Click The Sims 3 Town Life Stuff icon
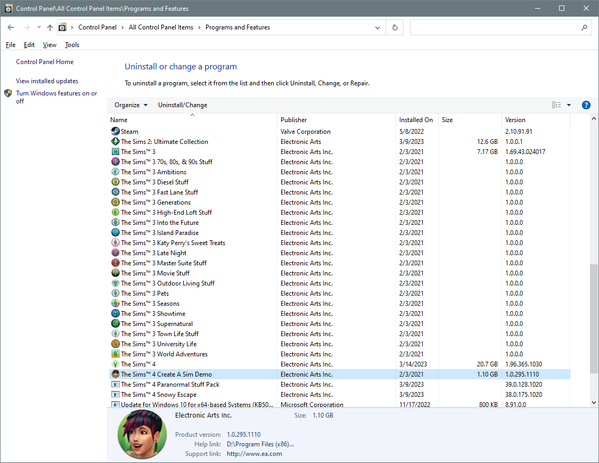Image resolution: width=599 pixels, height=463 pixels. [x=115, y=334]
